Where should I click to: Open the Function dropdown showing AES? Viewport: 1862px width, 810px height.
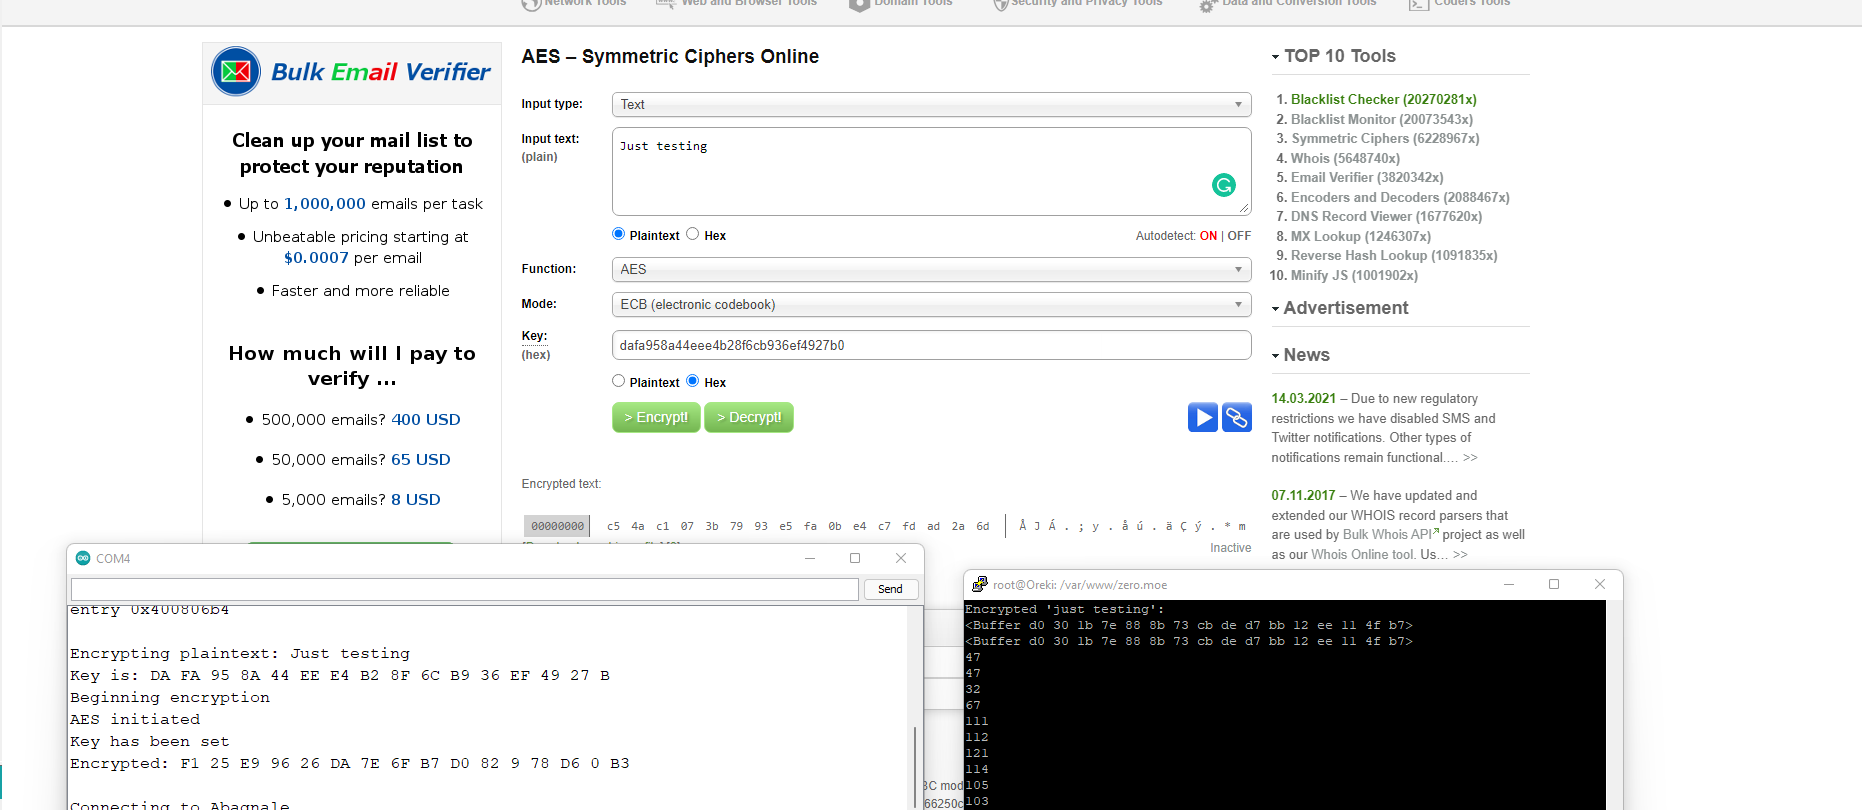click(x=931, y=269)
